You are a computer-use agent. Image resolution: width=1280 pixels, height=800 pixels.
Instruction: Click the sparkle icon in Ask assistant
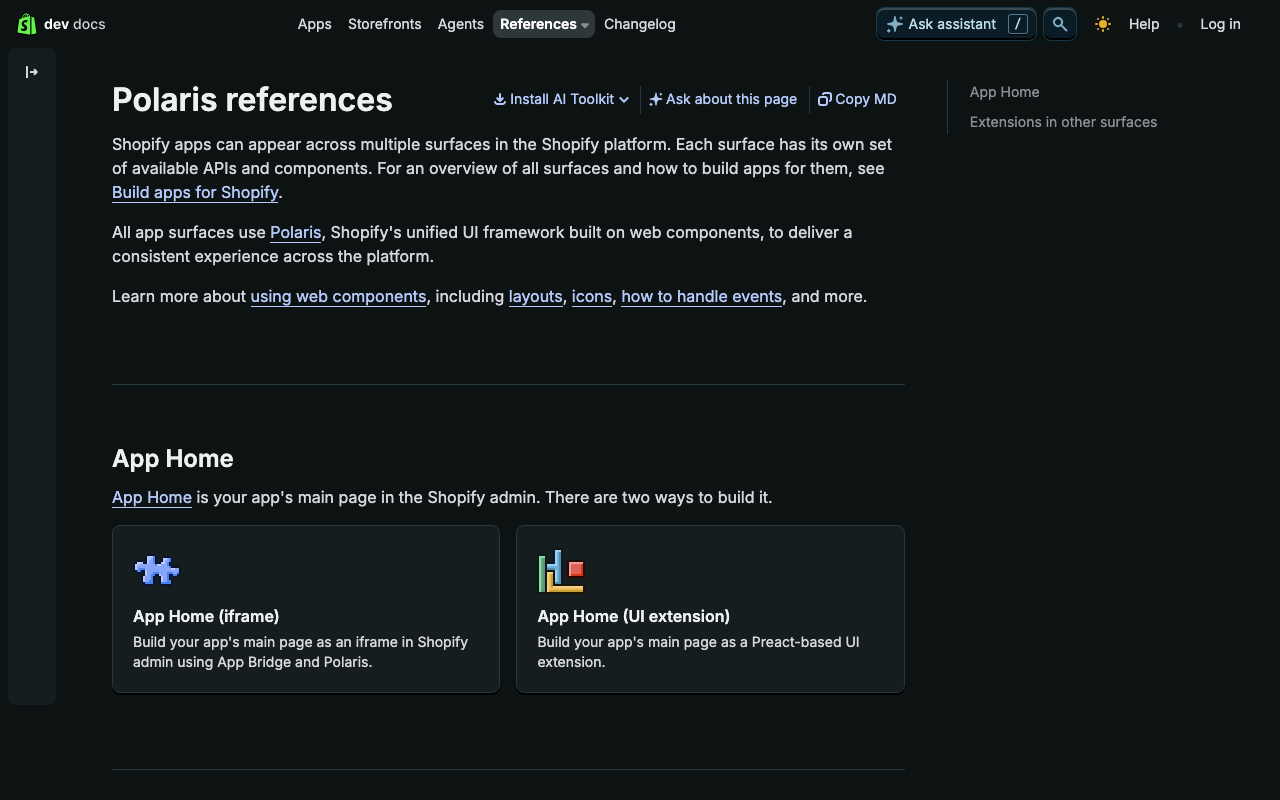[895, 24]
